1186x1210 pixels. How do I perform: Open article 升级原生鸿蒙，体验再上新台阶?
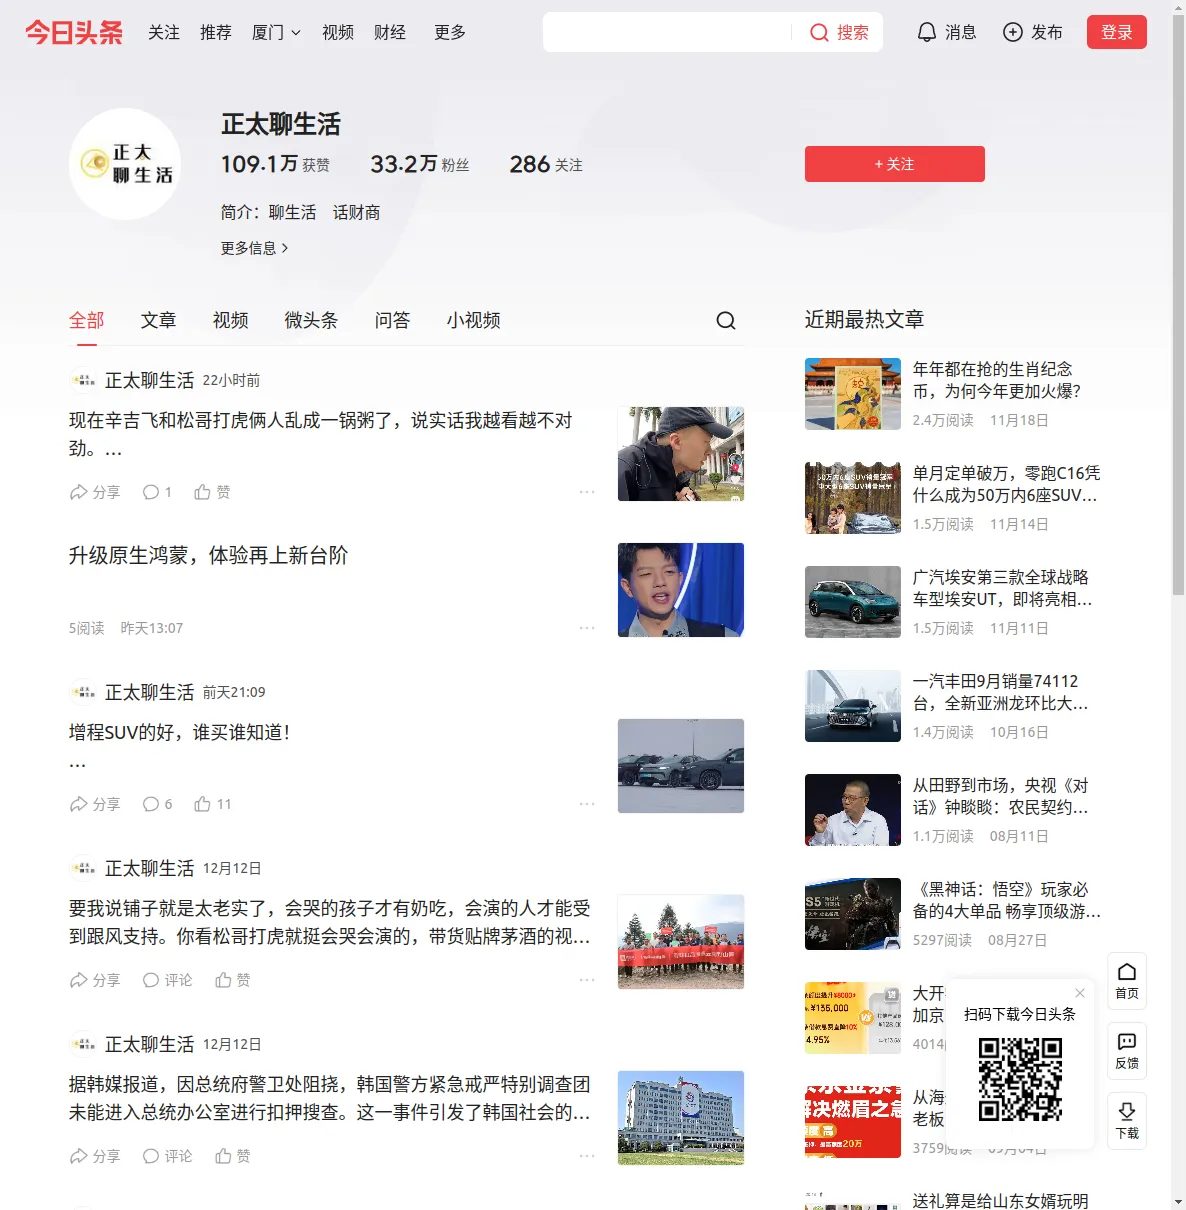pyautogui.click(x=208, y=555)
